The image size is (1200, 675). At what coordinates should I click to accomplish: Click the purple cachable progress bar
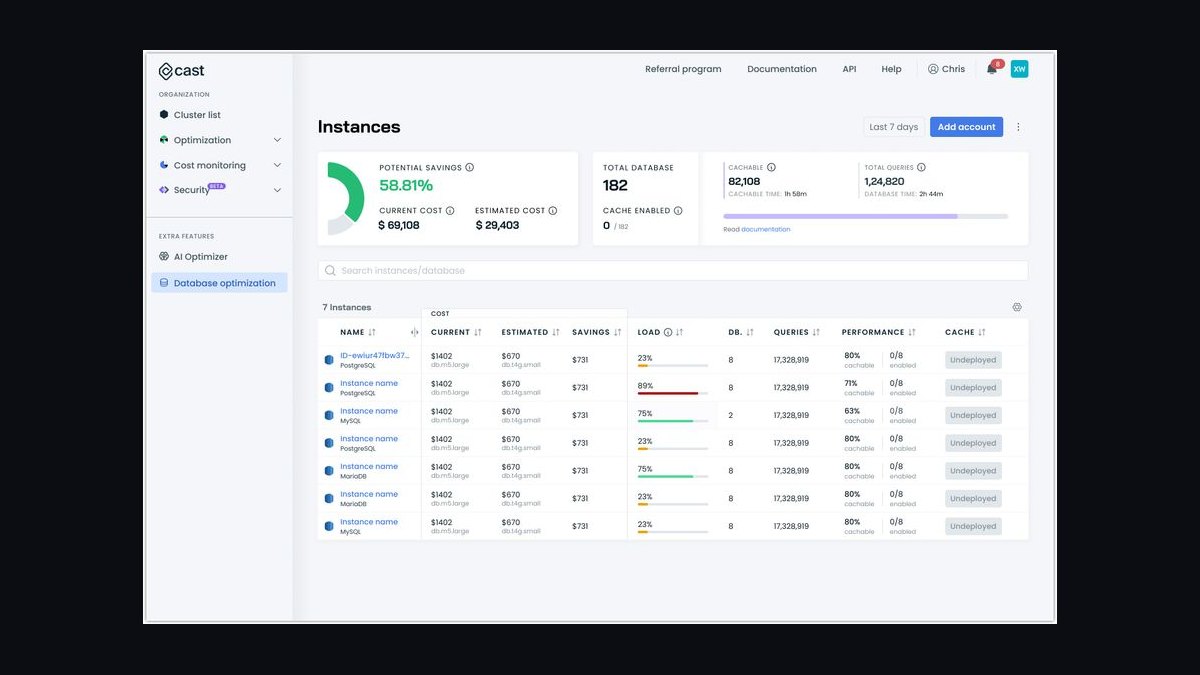pos(840,216)
